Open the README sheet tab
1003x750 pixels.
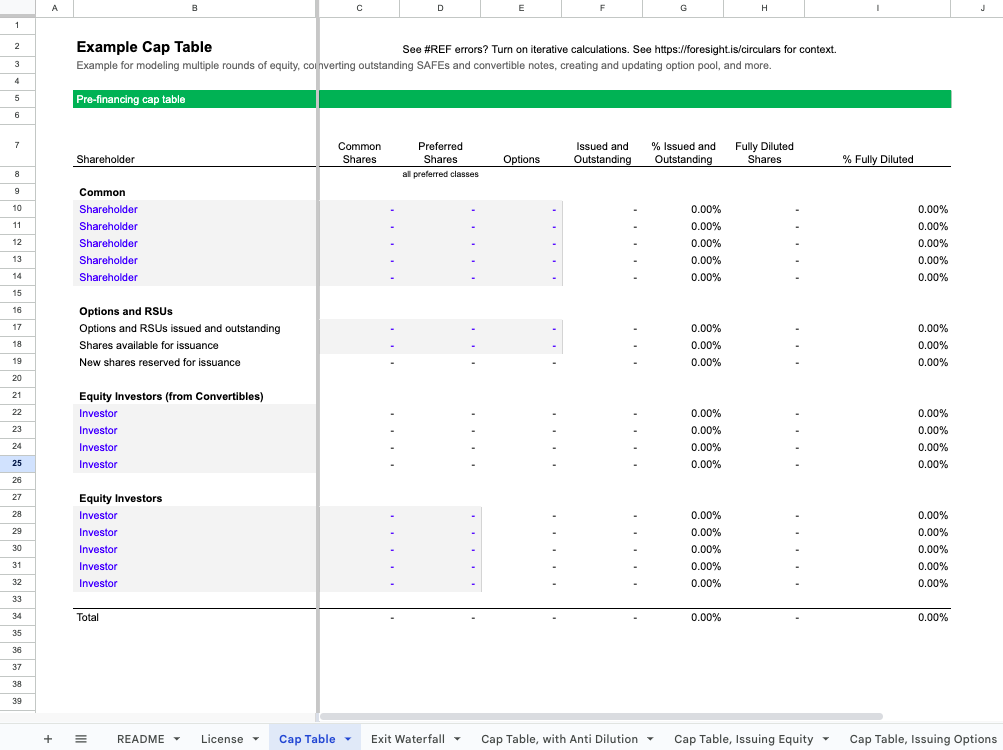point(140,739)
